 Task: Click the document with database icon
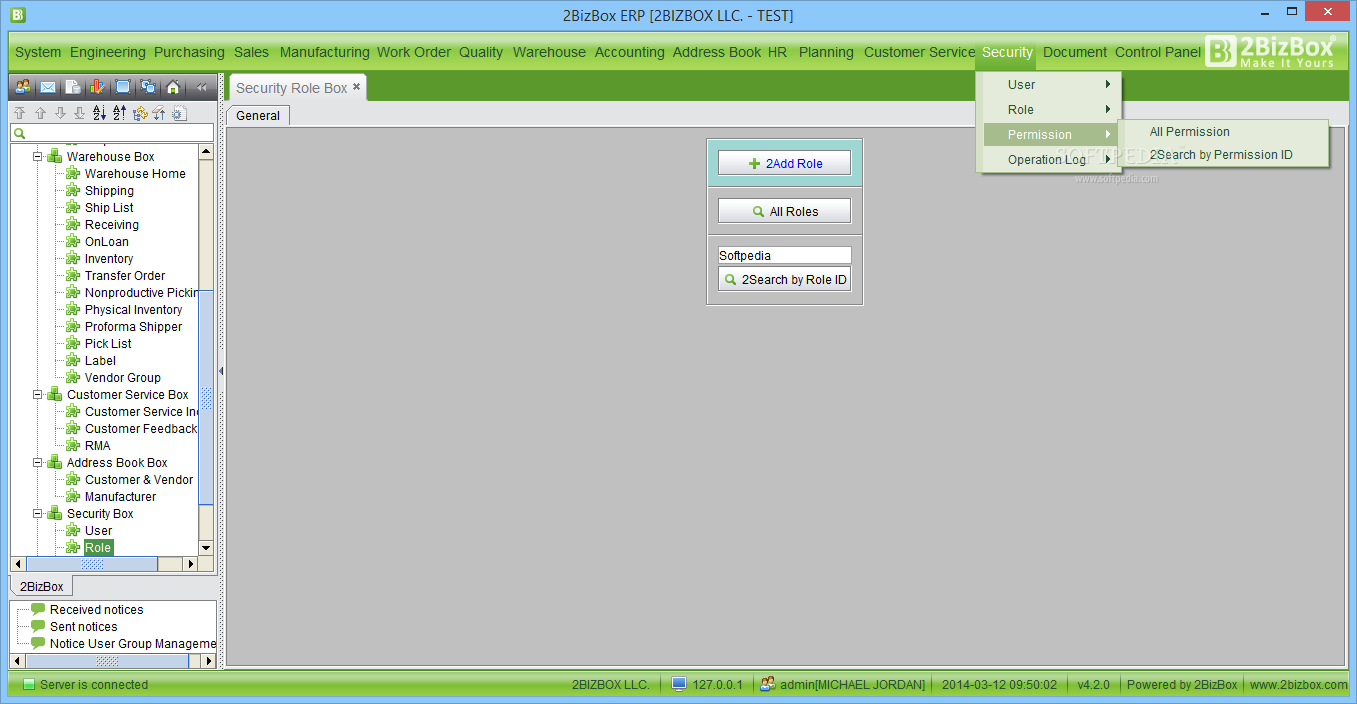[73, 87]
